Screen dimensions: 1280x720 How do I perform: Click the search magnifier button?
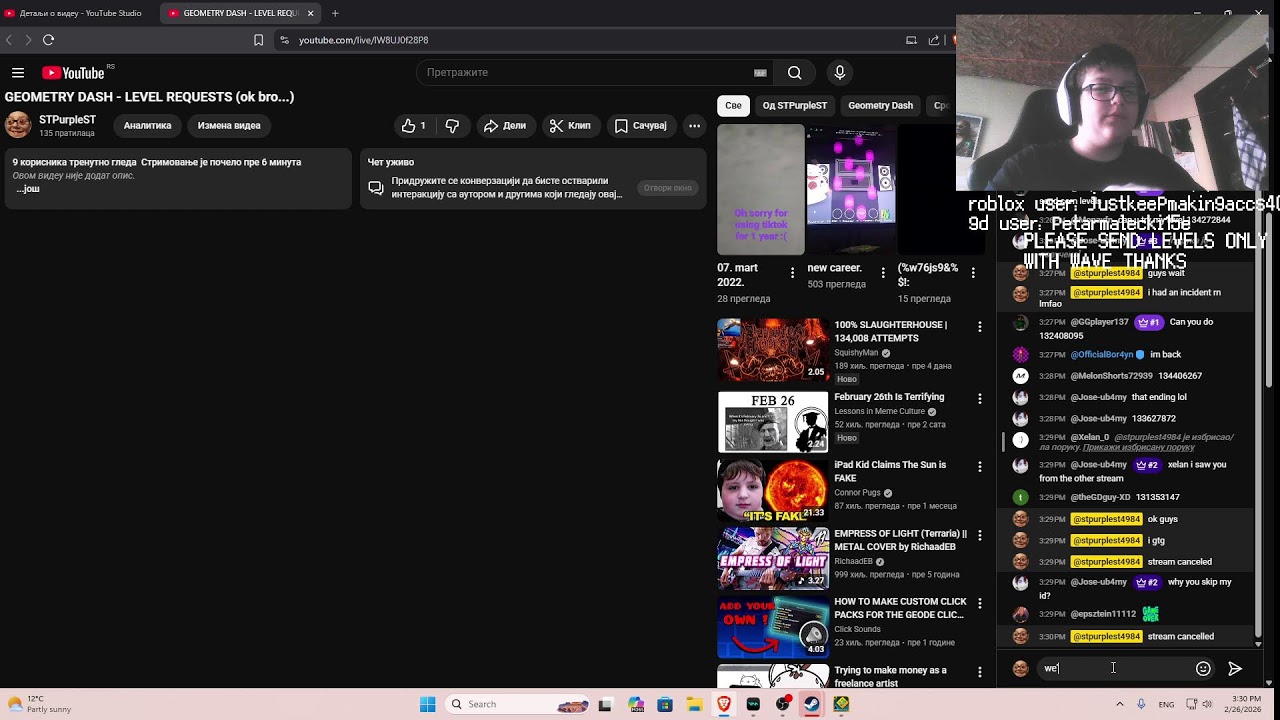pyautogui.click(x=794, y=72)
